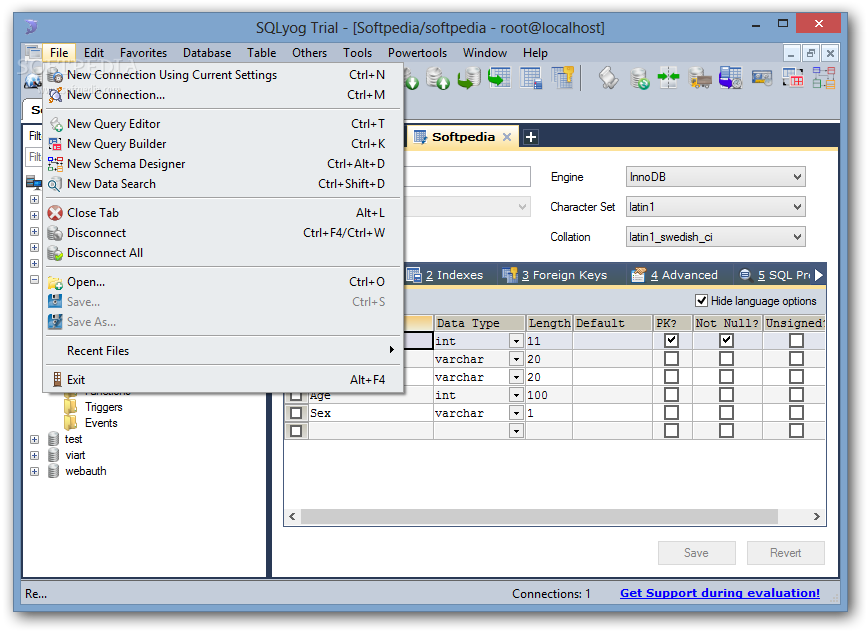Click the export table data toolbar icon
Screen dimensions: 868x632
[499, 78]
